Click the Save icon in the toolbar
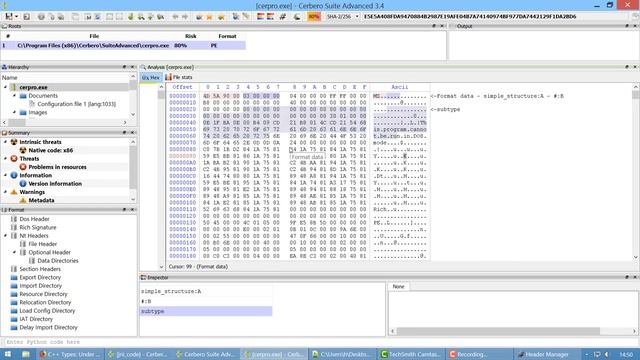The image size is (640, 360). click(9, 16)
